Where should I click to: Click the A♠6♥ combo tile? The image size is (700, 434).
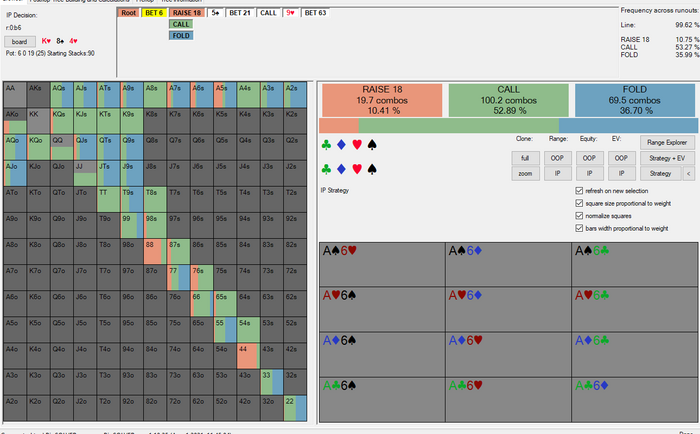tap(382, 264)
